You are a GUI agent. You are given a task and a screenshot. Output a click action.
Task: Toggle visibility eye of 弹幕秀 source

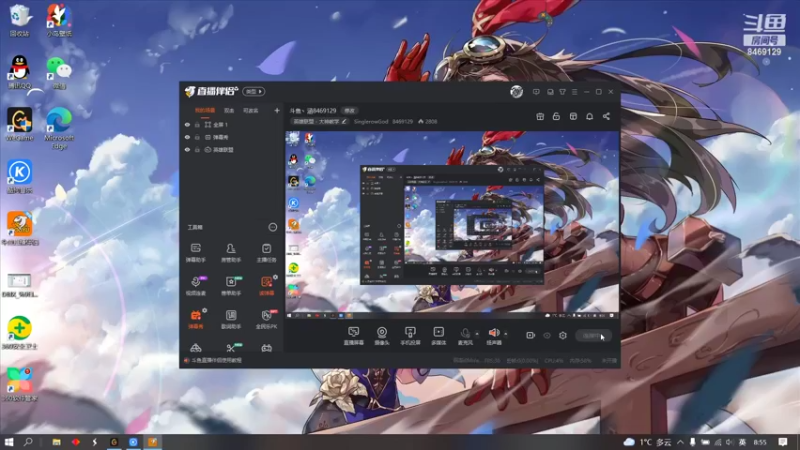[x=187, y=137]
